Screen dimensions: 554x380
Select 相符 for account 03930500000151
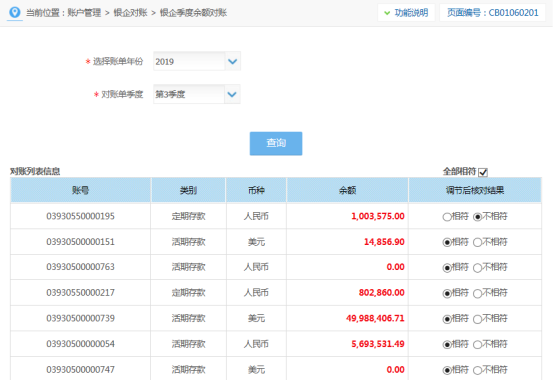(447, 242)
